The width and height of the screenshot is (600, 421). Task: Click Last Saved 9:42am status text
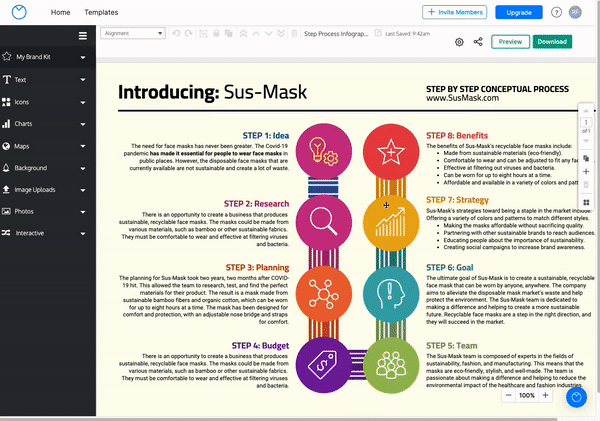tap(408, 34)
